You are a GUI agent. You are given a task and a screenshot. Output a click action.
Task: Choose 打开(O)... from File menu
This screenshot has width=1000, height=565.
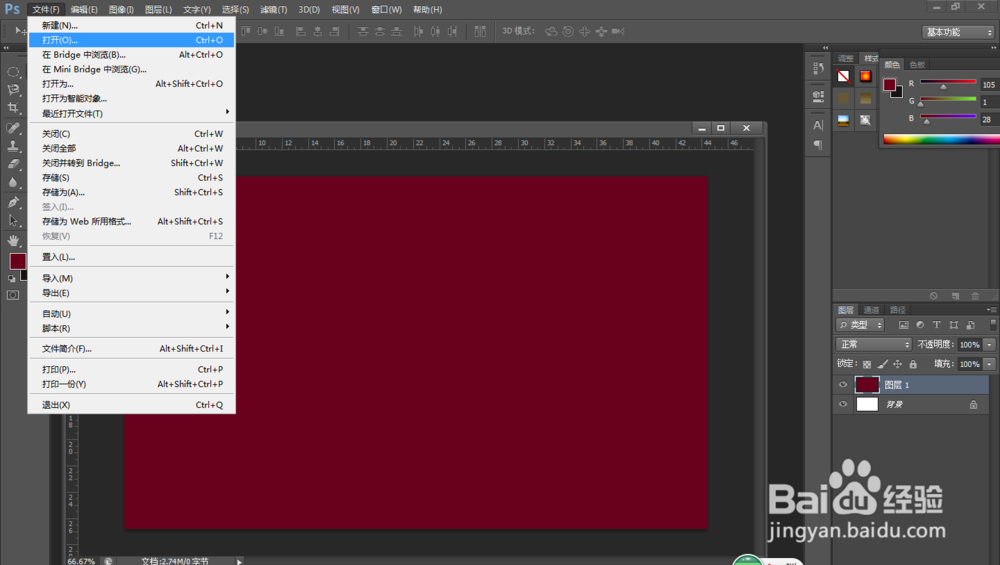131,40
